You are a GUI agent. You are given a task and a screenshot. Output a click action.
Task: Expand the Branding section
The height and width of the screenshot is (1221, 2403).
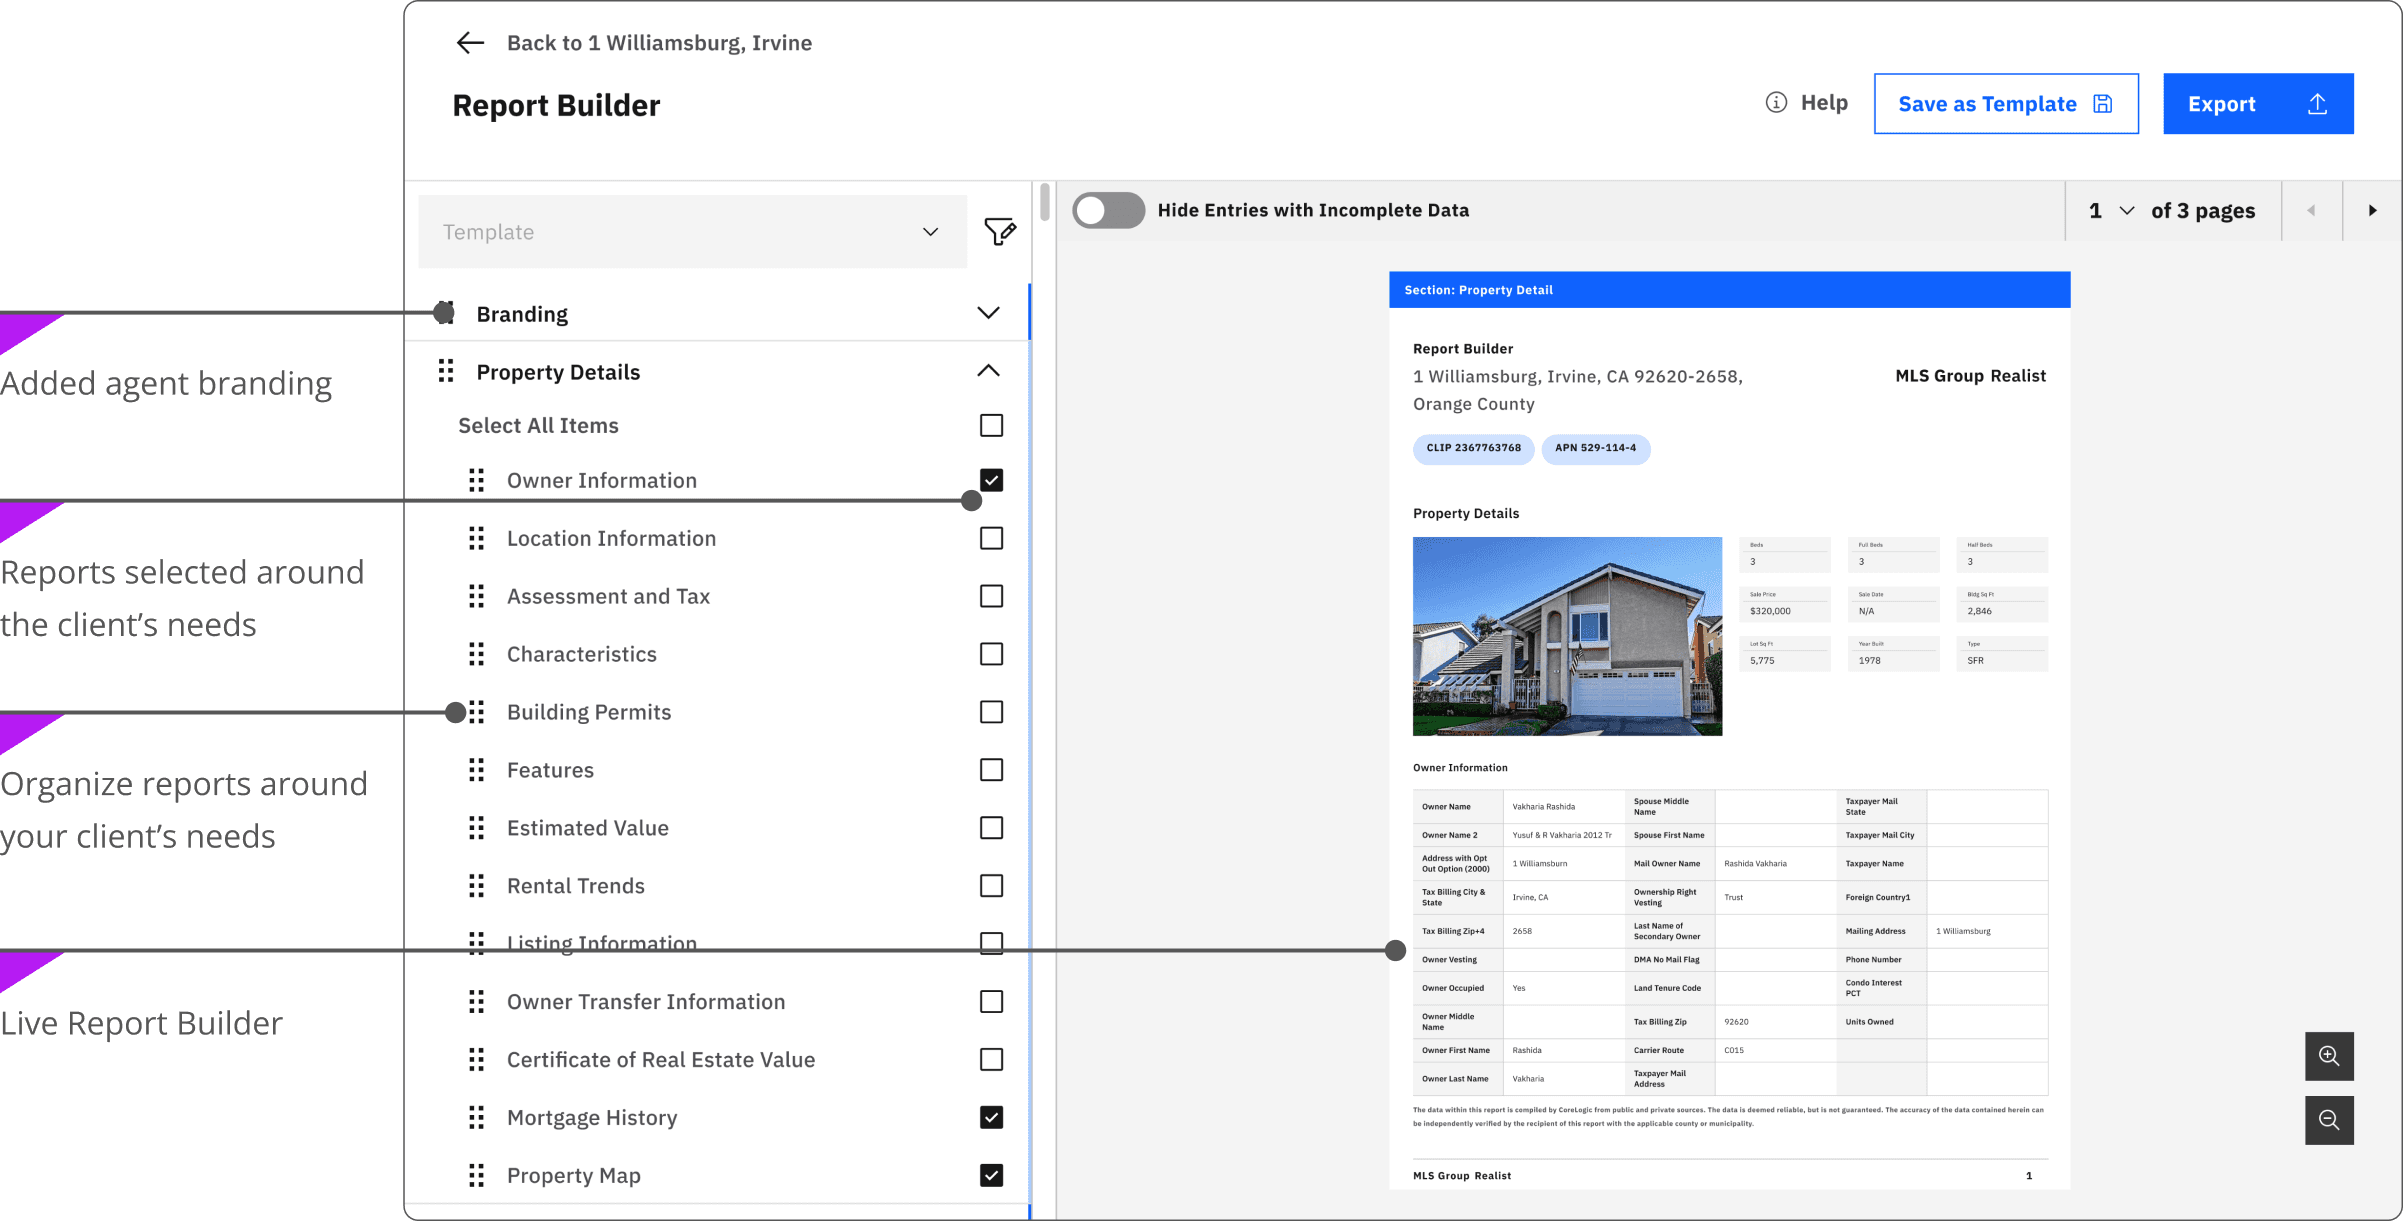[x=988, y=313]
